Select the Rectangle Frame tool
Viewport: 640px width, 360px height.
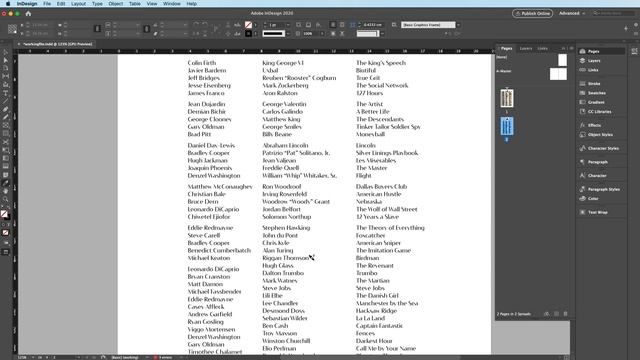click(6, 125)
